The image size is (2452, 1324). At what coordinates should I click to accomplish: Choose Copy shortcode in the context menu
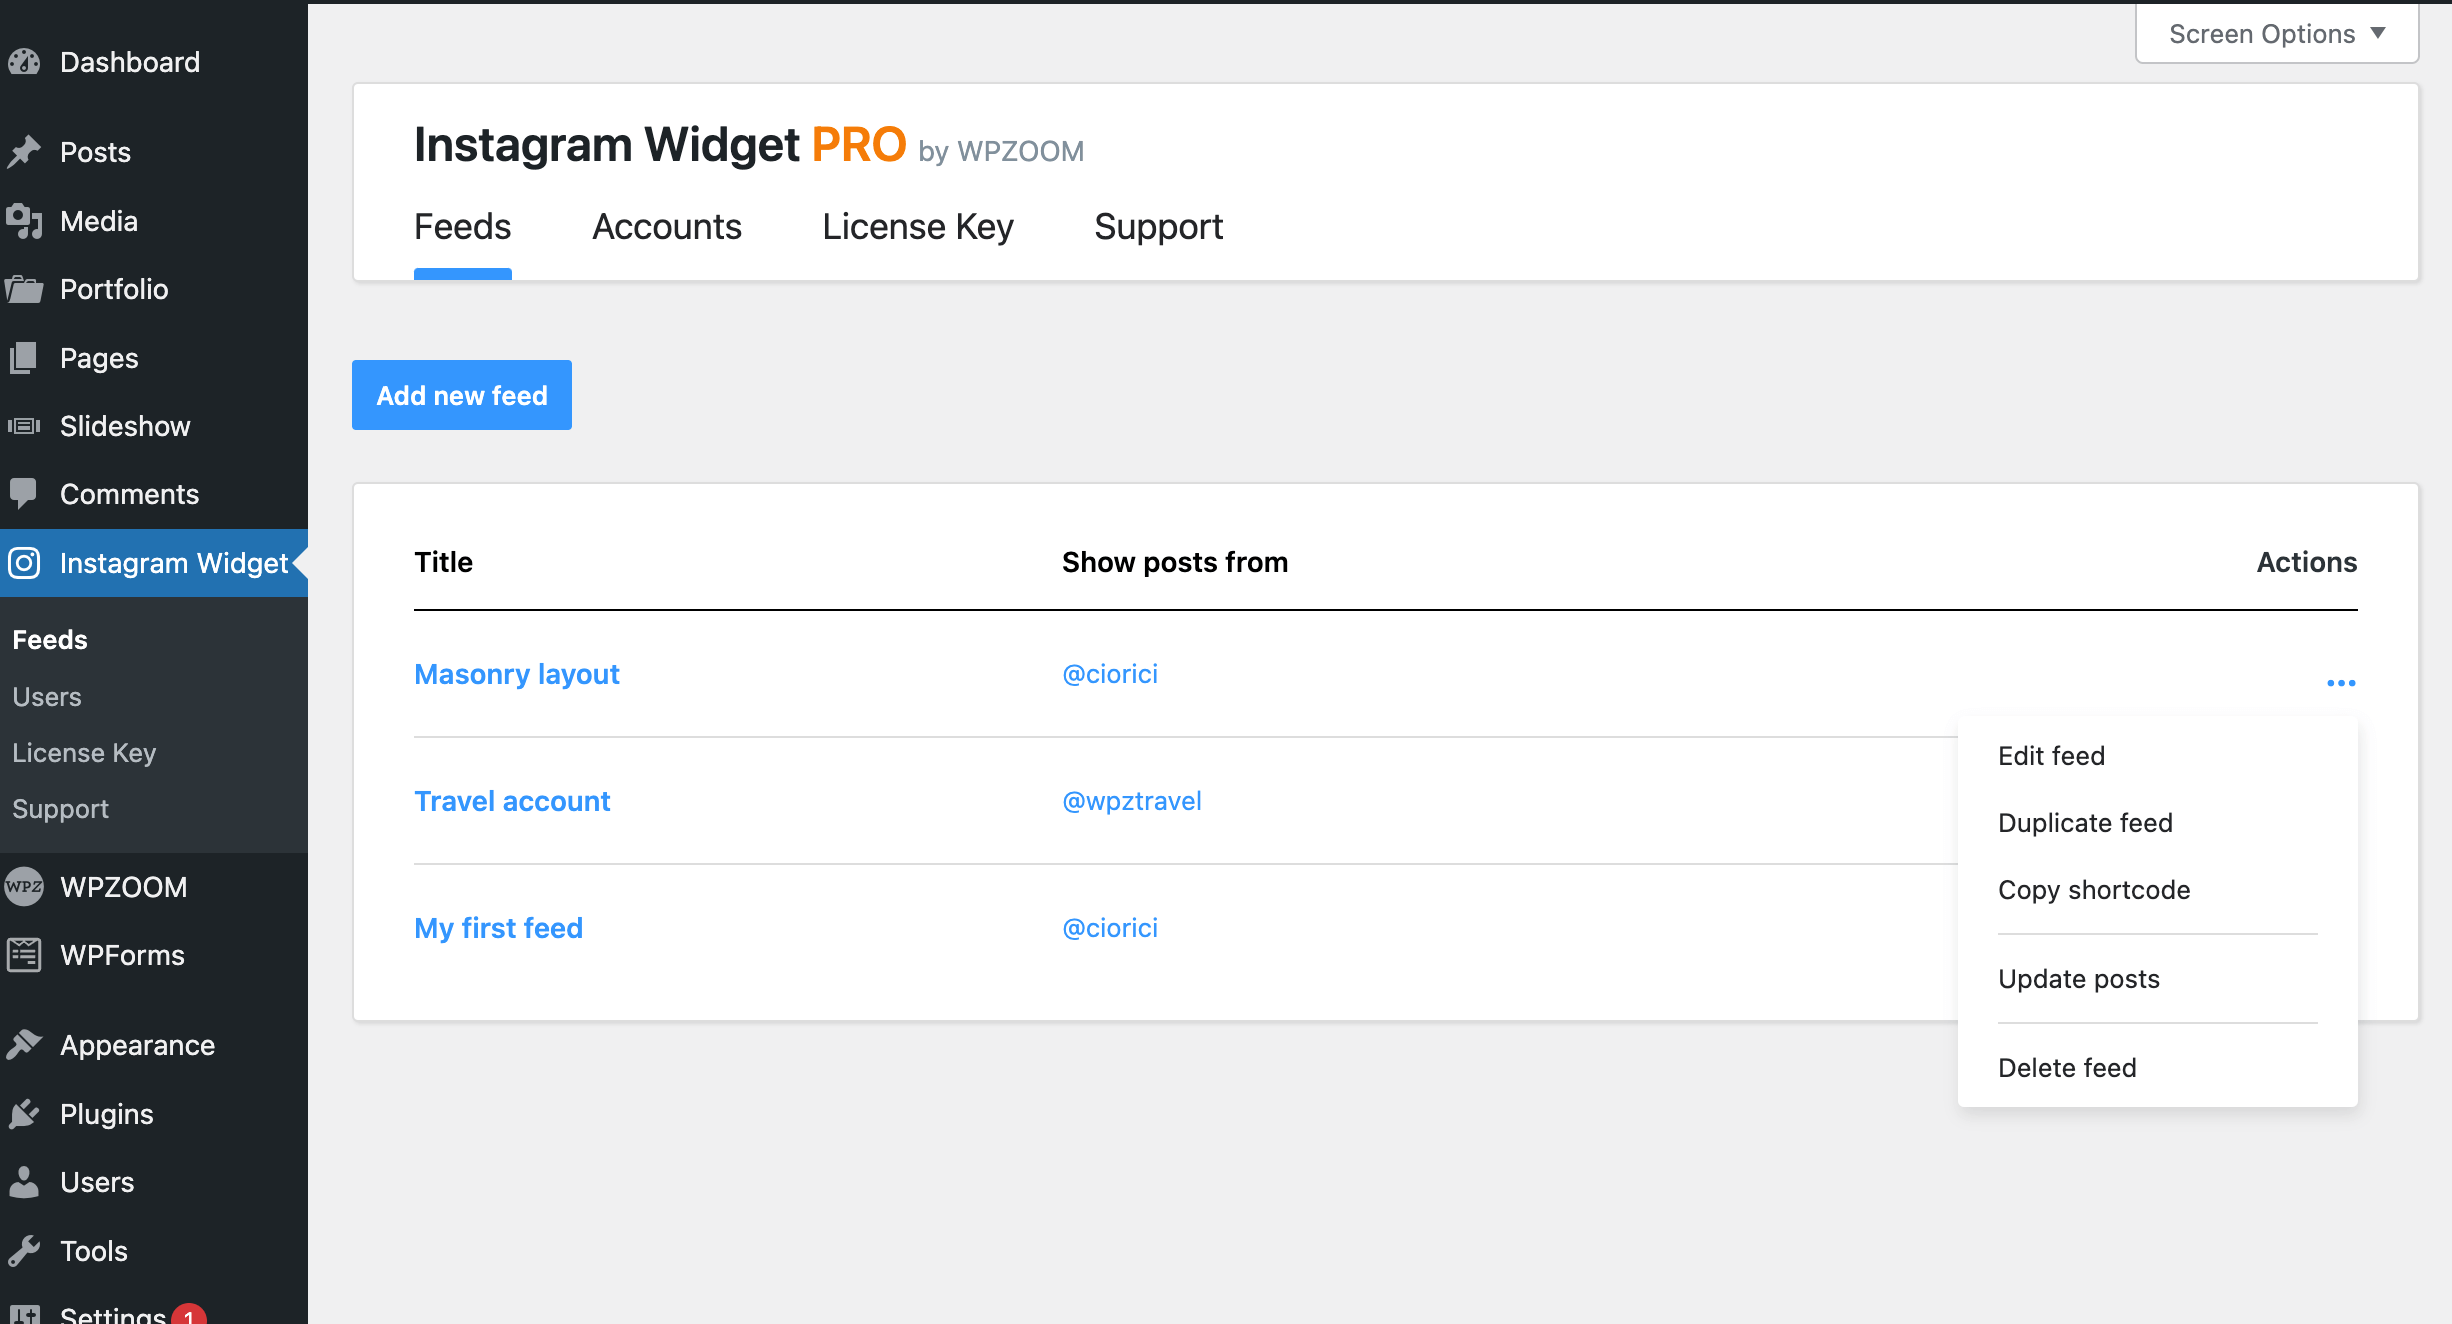[2094, 890]
